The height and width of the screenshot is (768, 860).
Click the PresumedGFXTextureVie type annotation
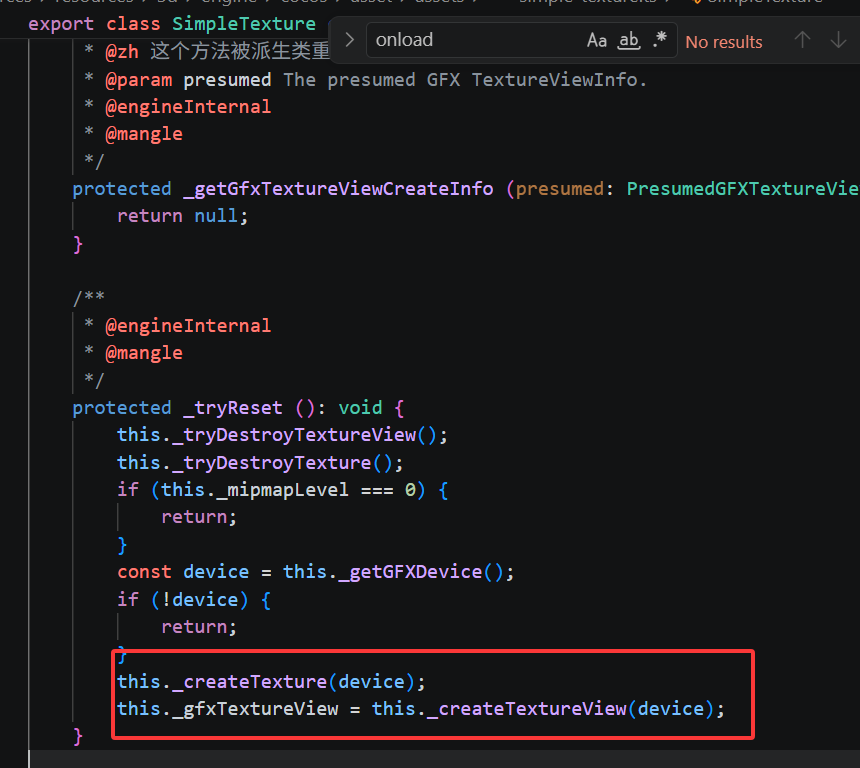coord(743,189)
